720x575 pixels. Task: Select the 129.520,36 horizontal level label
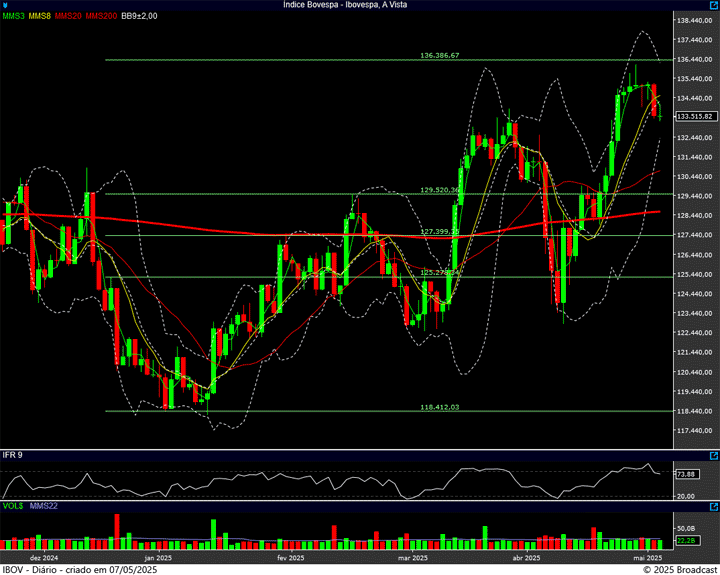[440, 189]
